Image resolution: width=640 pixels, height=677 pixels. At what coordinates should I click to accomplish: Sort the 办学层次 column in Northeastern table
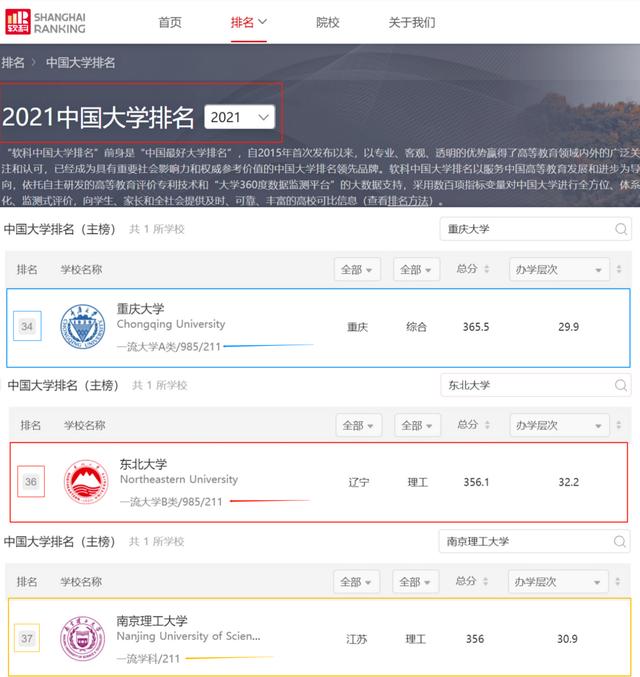[619, 425]
